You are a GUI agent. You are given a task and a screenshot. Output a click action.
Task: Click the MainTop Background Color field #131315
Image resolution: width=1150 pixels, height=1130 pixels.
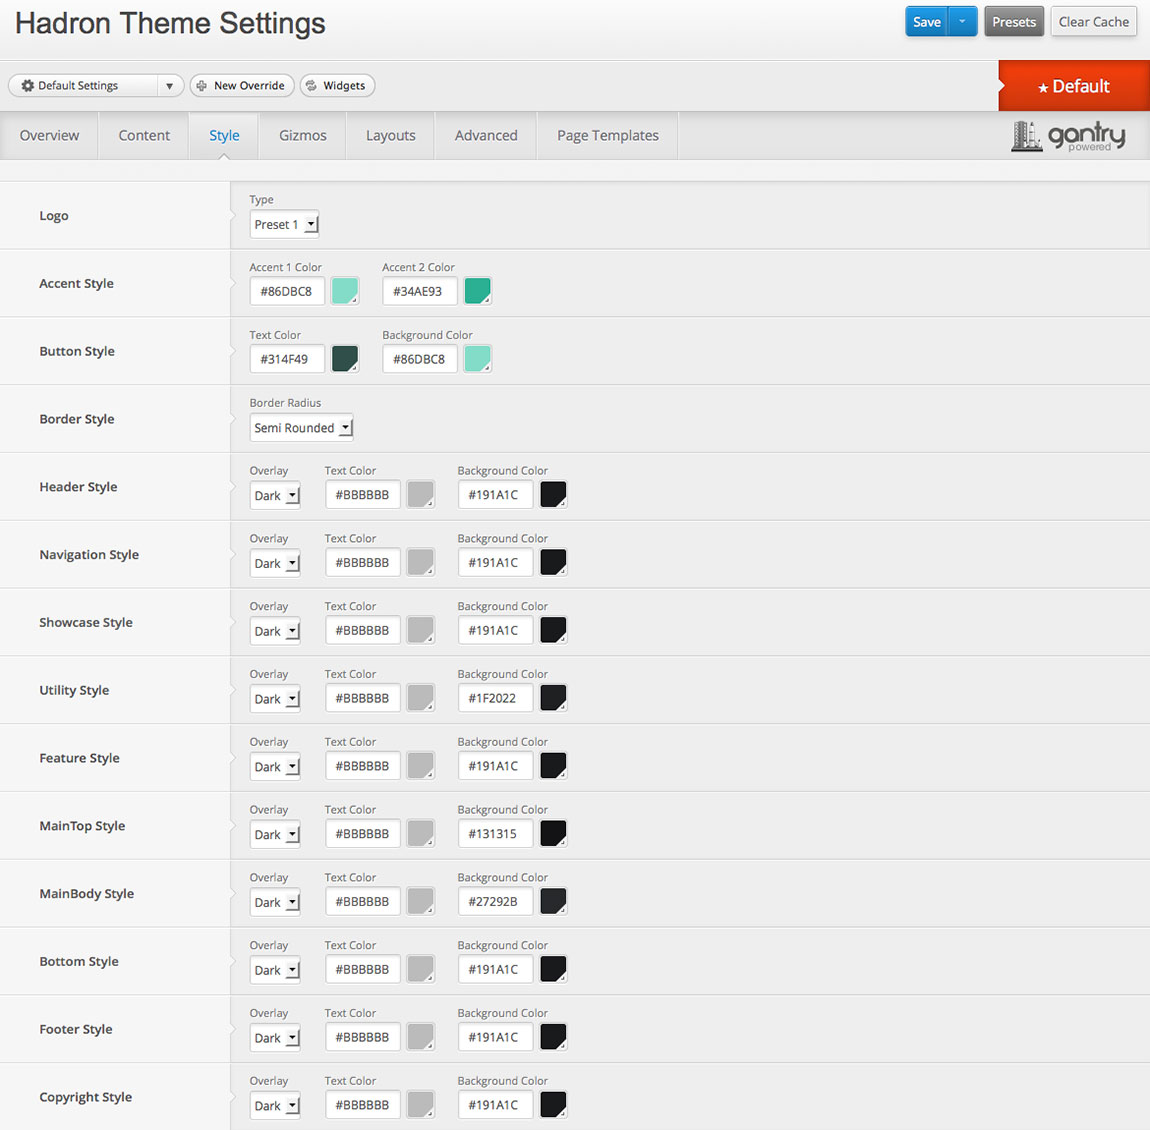point(495,834)
